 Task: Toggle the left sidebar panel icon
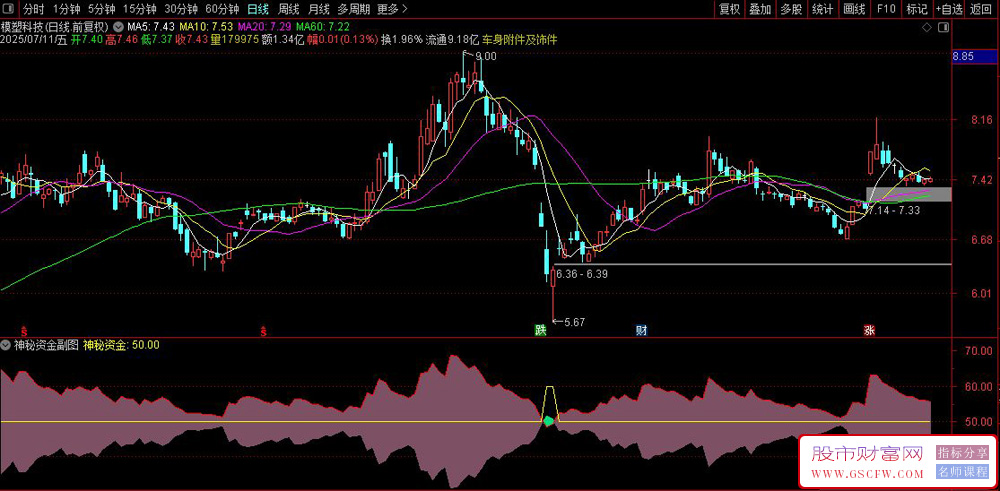tap(9, 9)
